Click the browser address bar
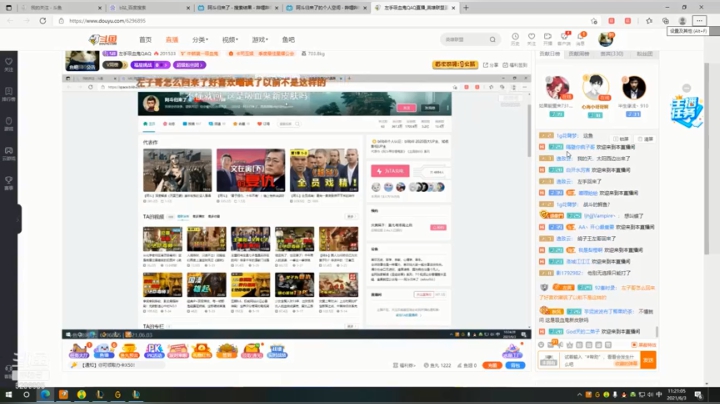 (x=321, y=21)
